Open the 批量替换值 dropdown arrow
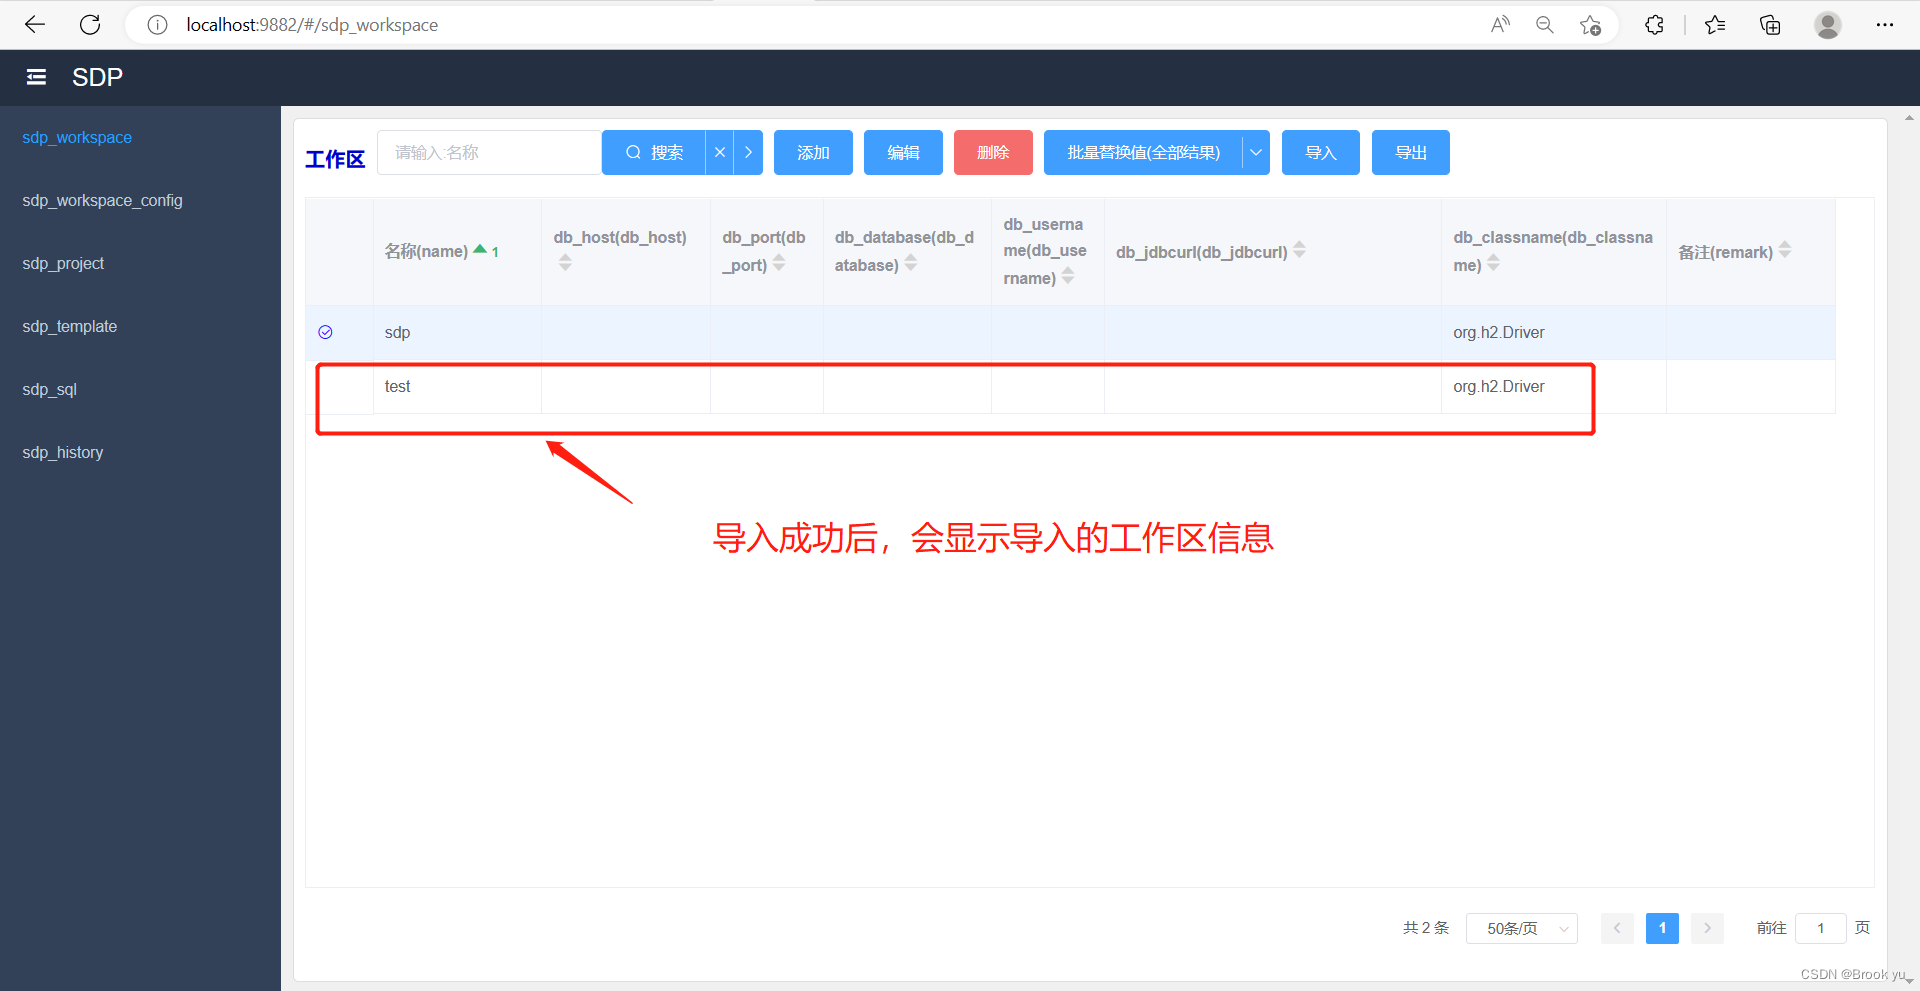1920x991 pixels. point(1256,152)
